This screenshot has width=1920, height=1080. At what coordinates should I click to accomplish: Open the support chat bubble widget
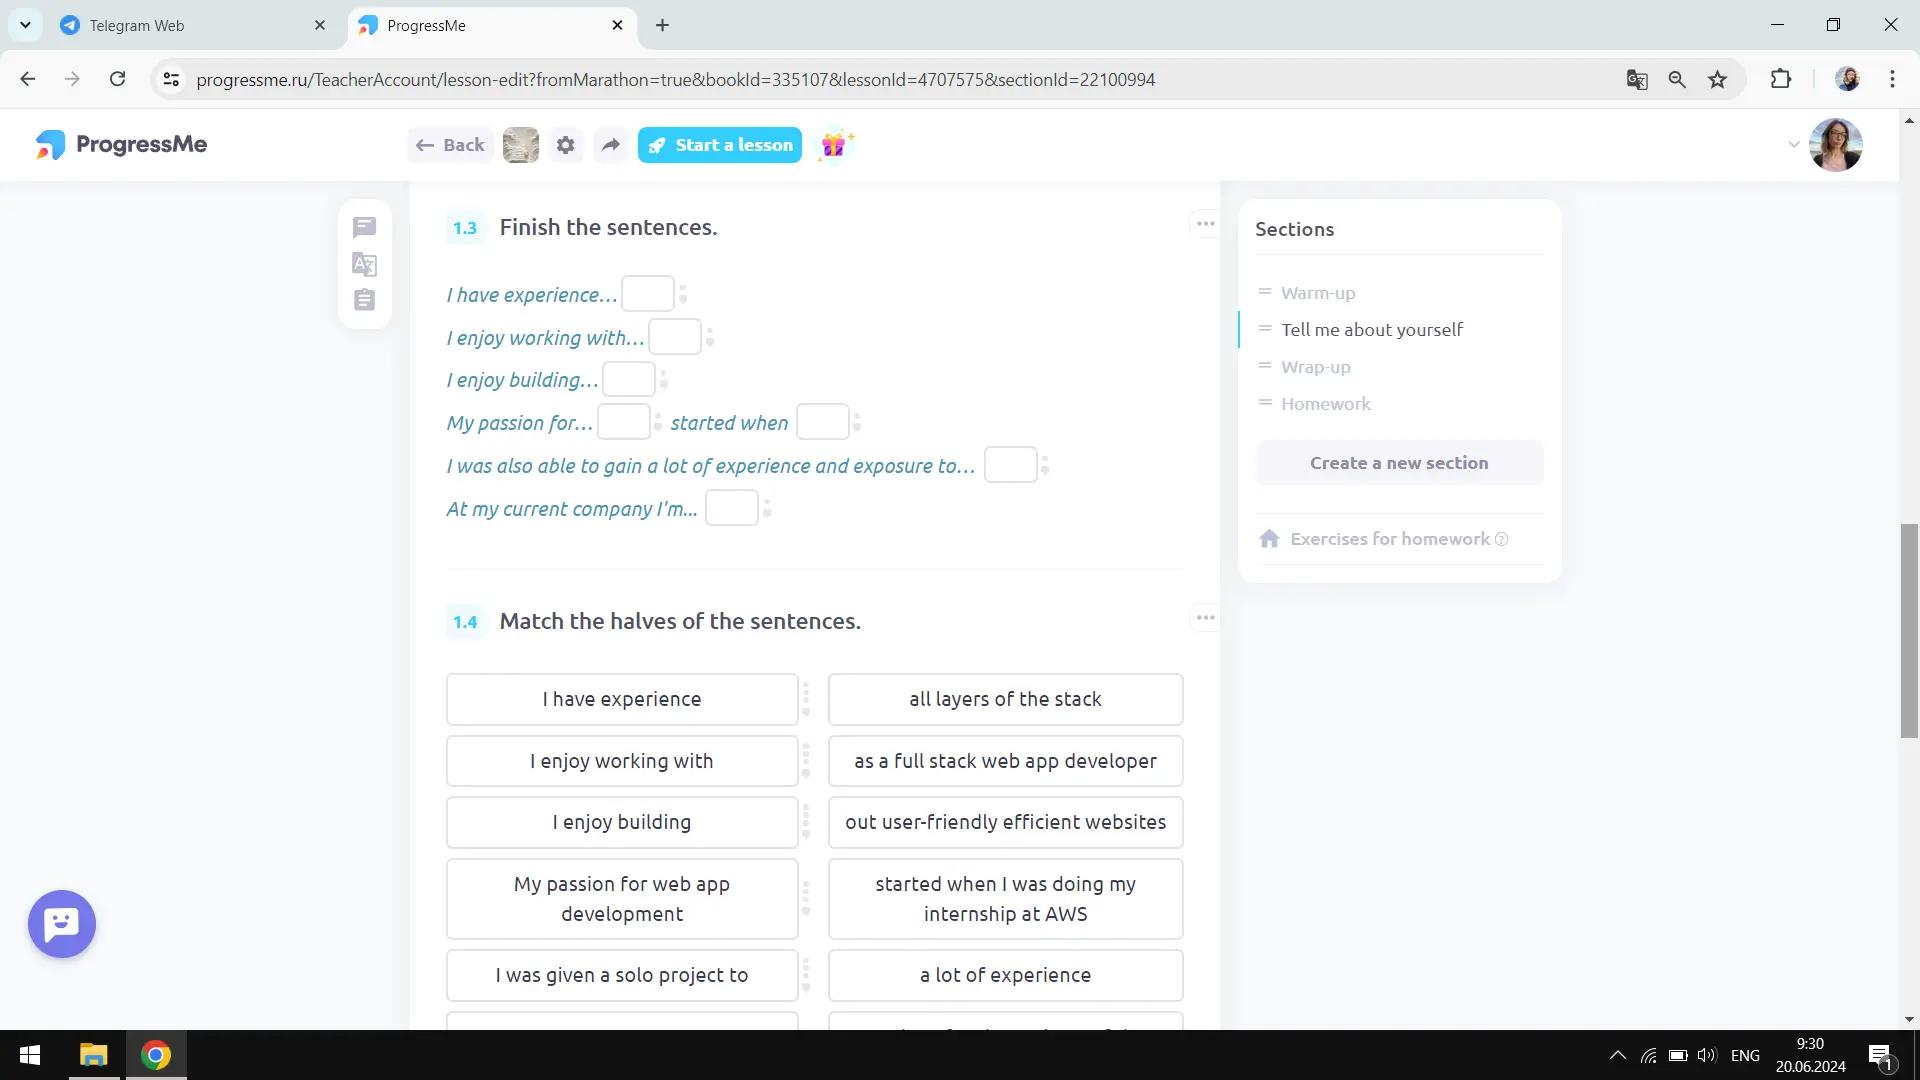[62, 923]
